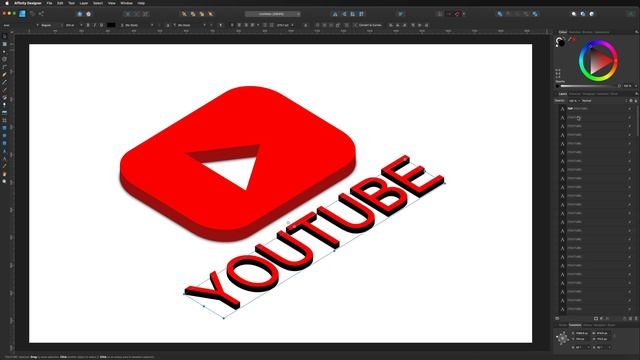Screen dimensions: 640x360
Task: Click the boolean Add operation icon
Action: pos(500,14)
